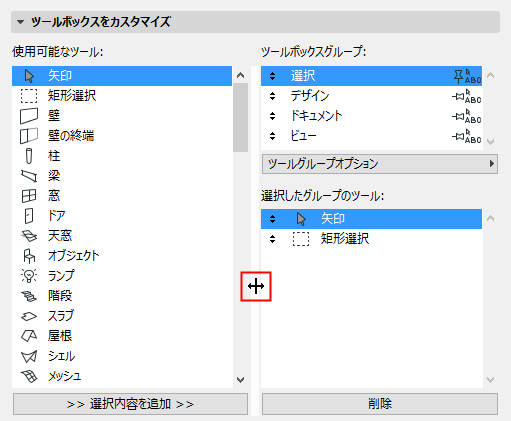The width and height of the screenshot is (511, 421).
Task: Collapse the ツールボックスをカスタマイズ panel
Action: 21,22
